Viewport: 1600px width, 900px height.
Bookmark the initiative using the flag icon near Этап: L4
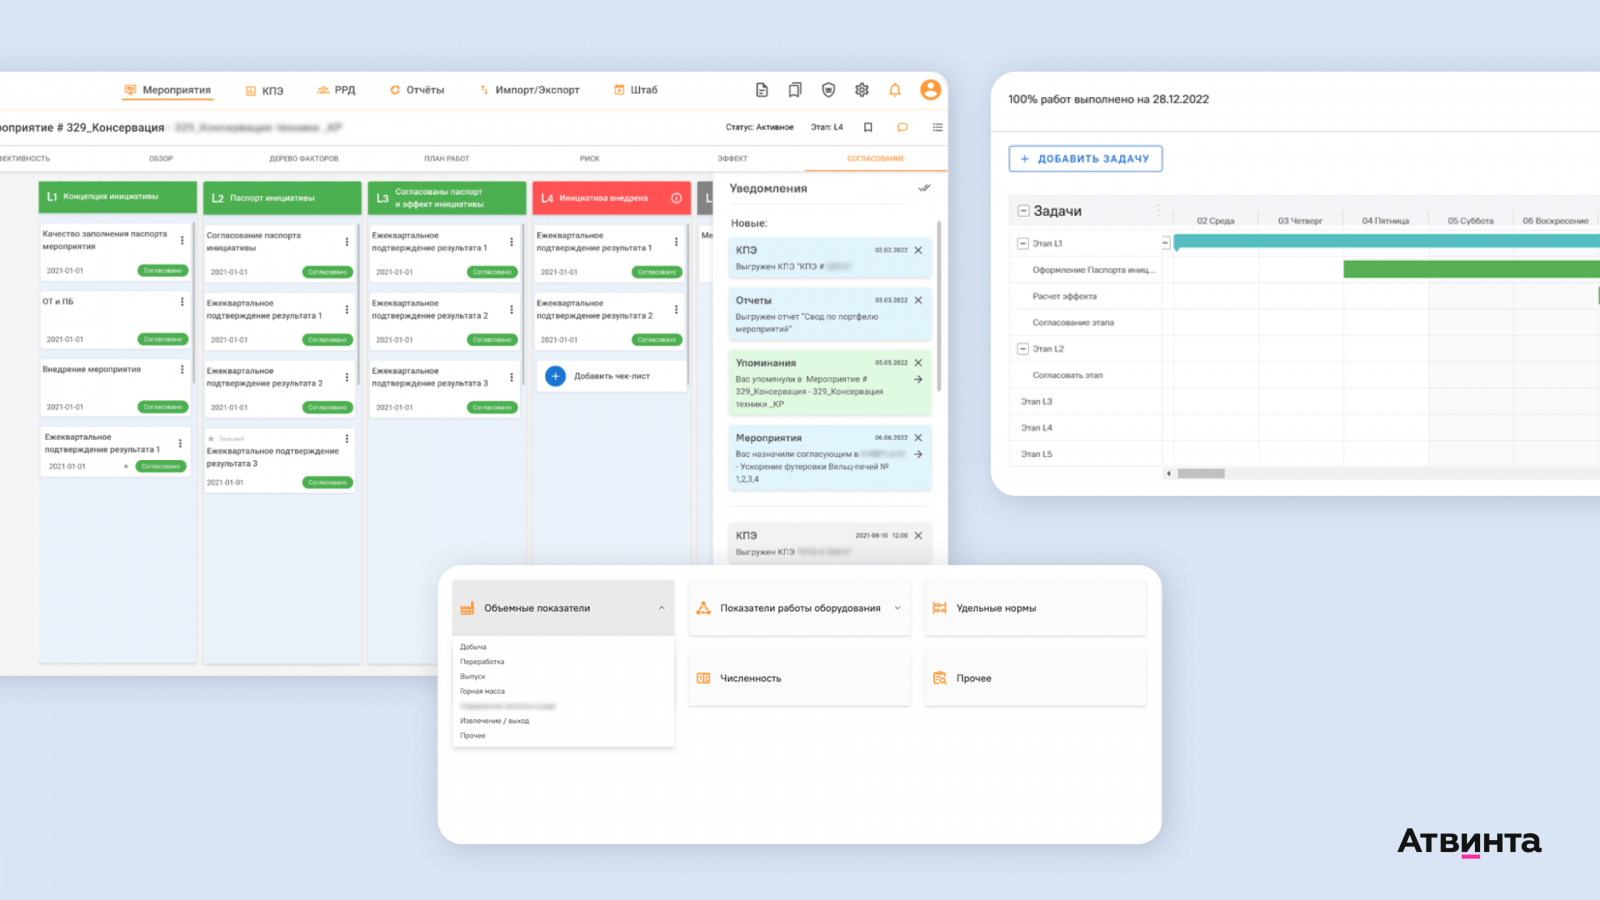(x=868, y=127)
